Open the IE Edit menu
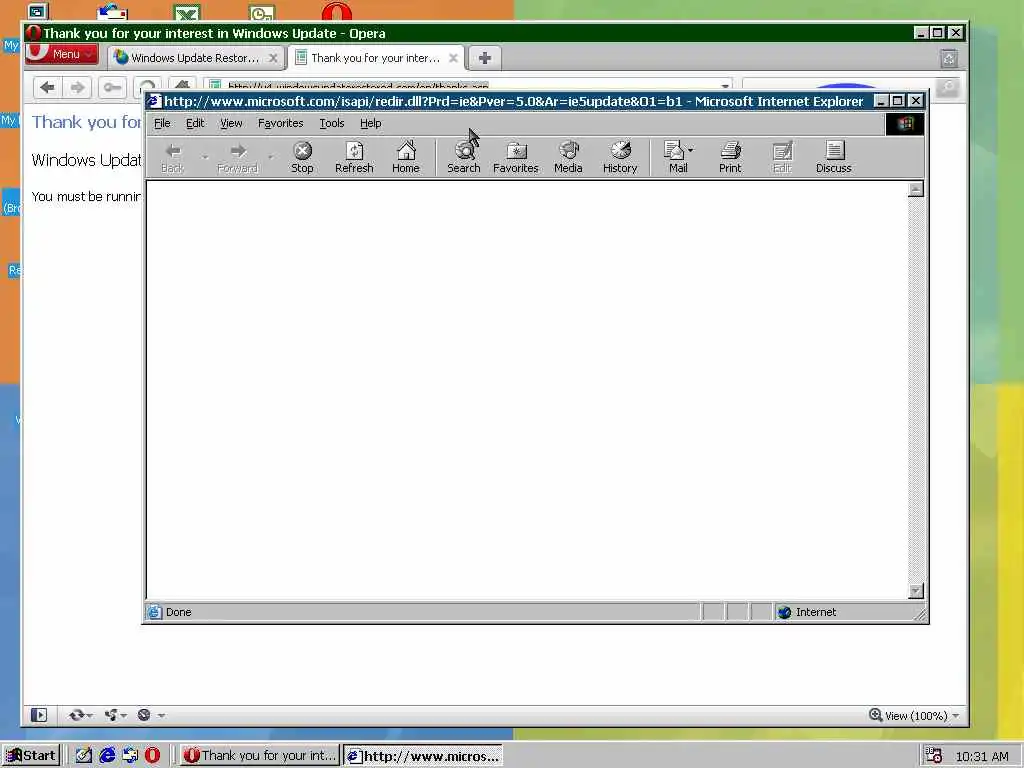Image resolution: width=1024 pixels, height=768 pixels. point(195,123)
